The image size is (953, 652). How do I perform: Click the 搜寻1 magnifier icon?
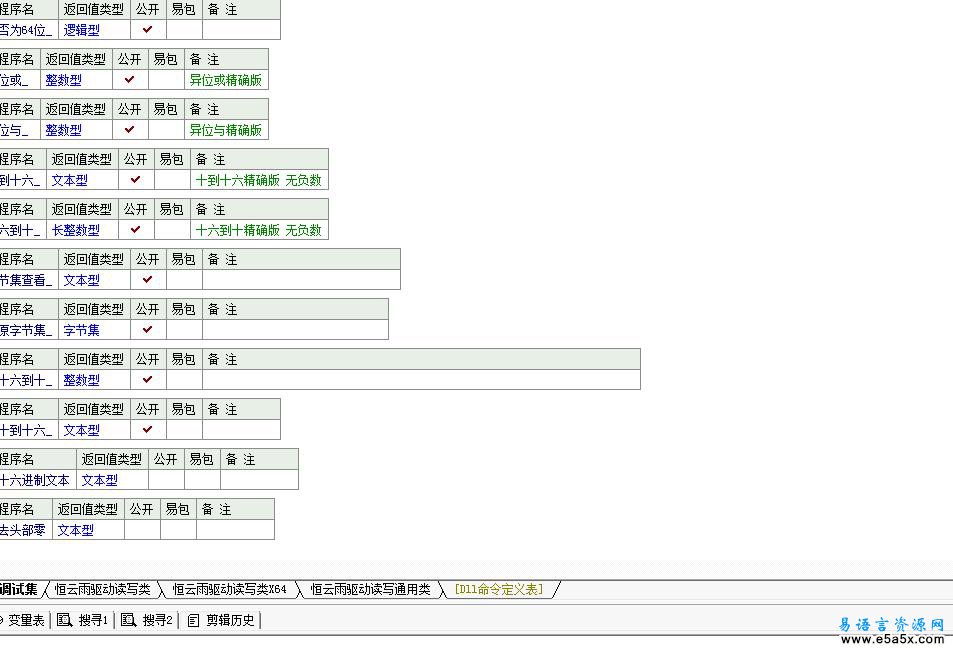[65, 620]
